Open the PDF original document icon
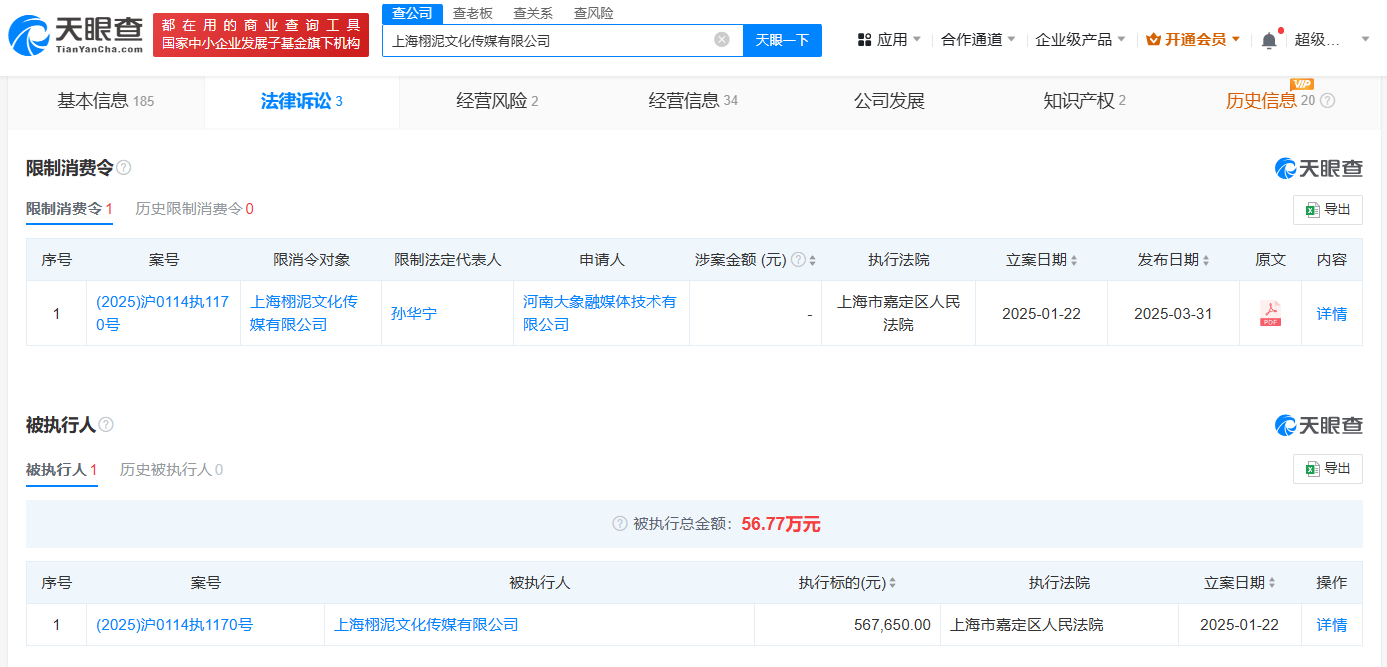The height and width of the screenshot is (667, 1387). [x=1270, y=313]
